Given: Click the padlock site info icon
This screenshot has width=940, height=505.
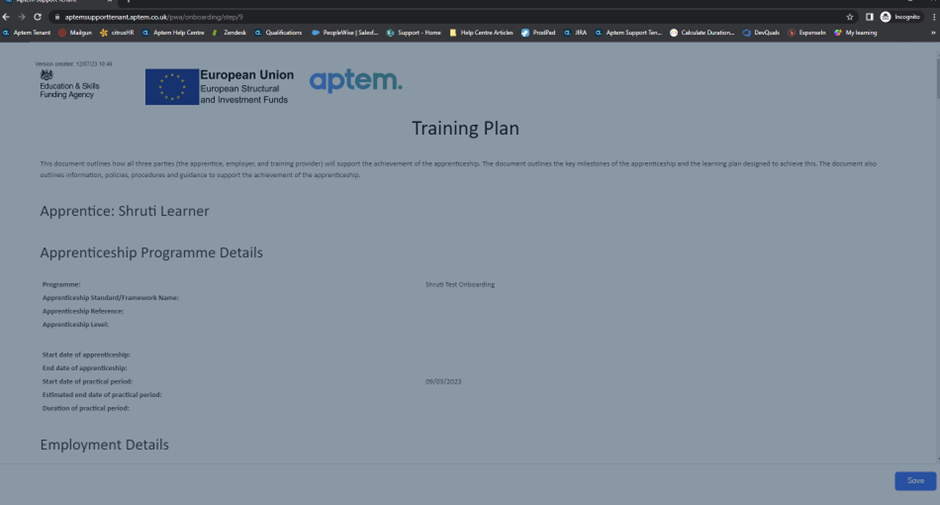Looking at the screenshot, I should (x=58, y=17).
